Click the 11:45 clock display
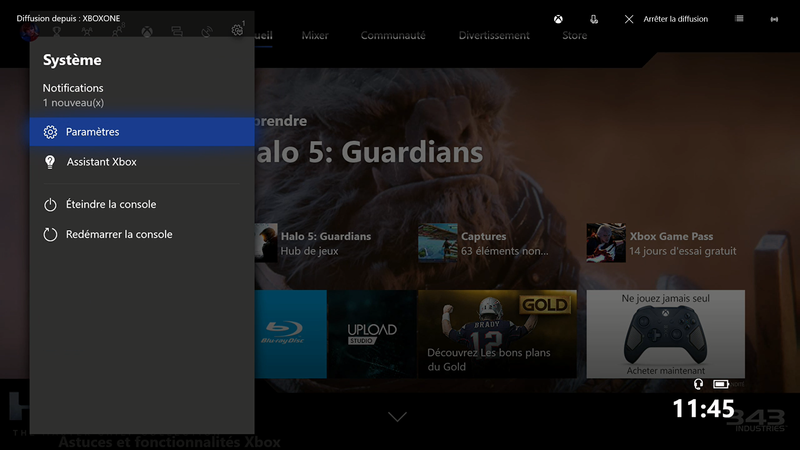 pos(704,409)
